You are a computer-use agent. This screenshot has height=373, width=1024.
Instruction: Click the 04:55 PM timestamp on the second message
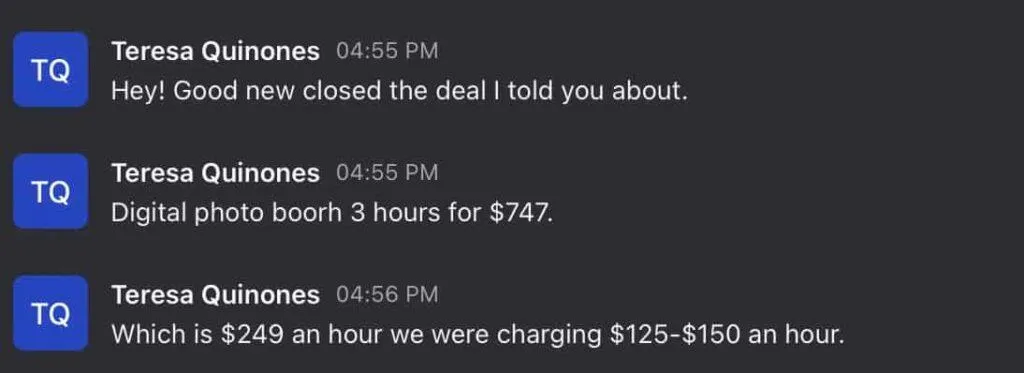(387, 173)
